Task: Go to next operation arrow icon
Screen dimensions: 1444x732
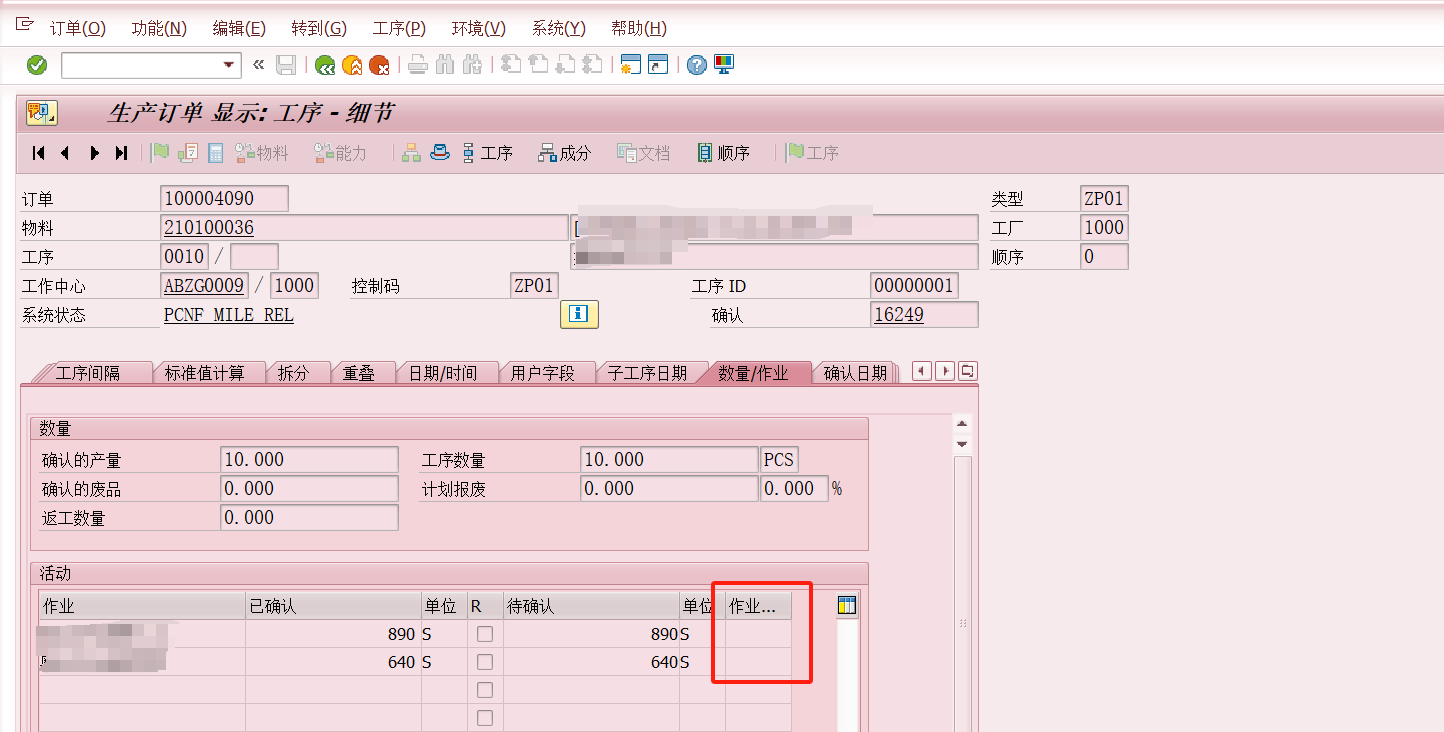Action: (95, 153)
